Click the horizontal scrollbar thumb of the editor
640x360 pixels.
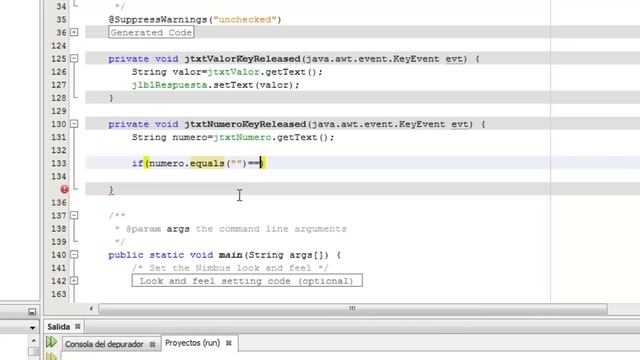pyautogui.click(x=353, y=309)
